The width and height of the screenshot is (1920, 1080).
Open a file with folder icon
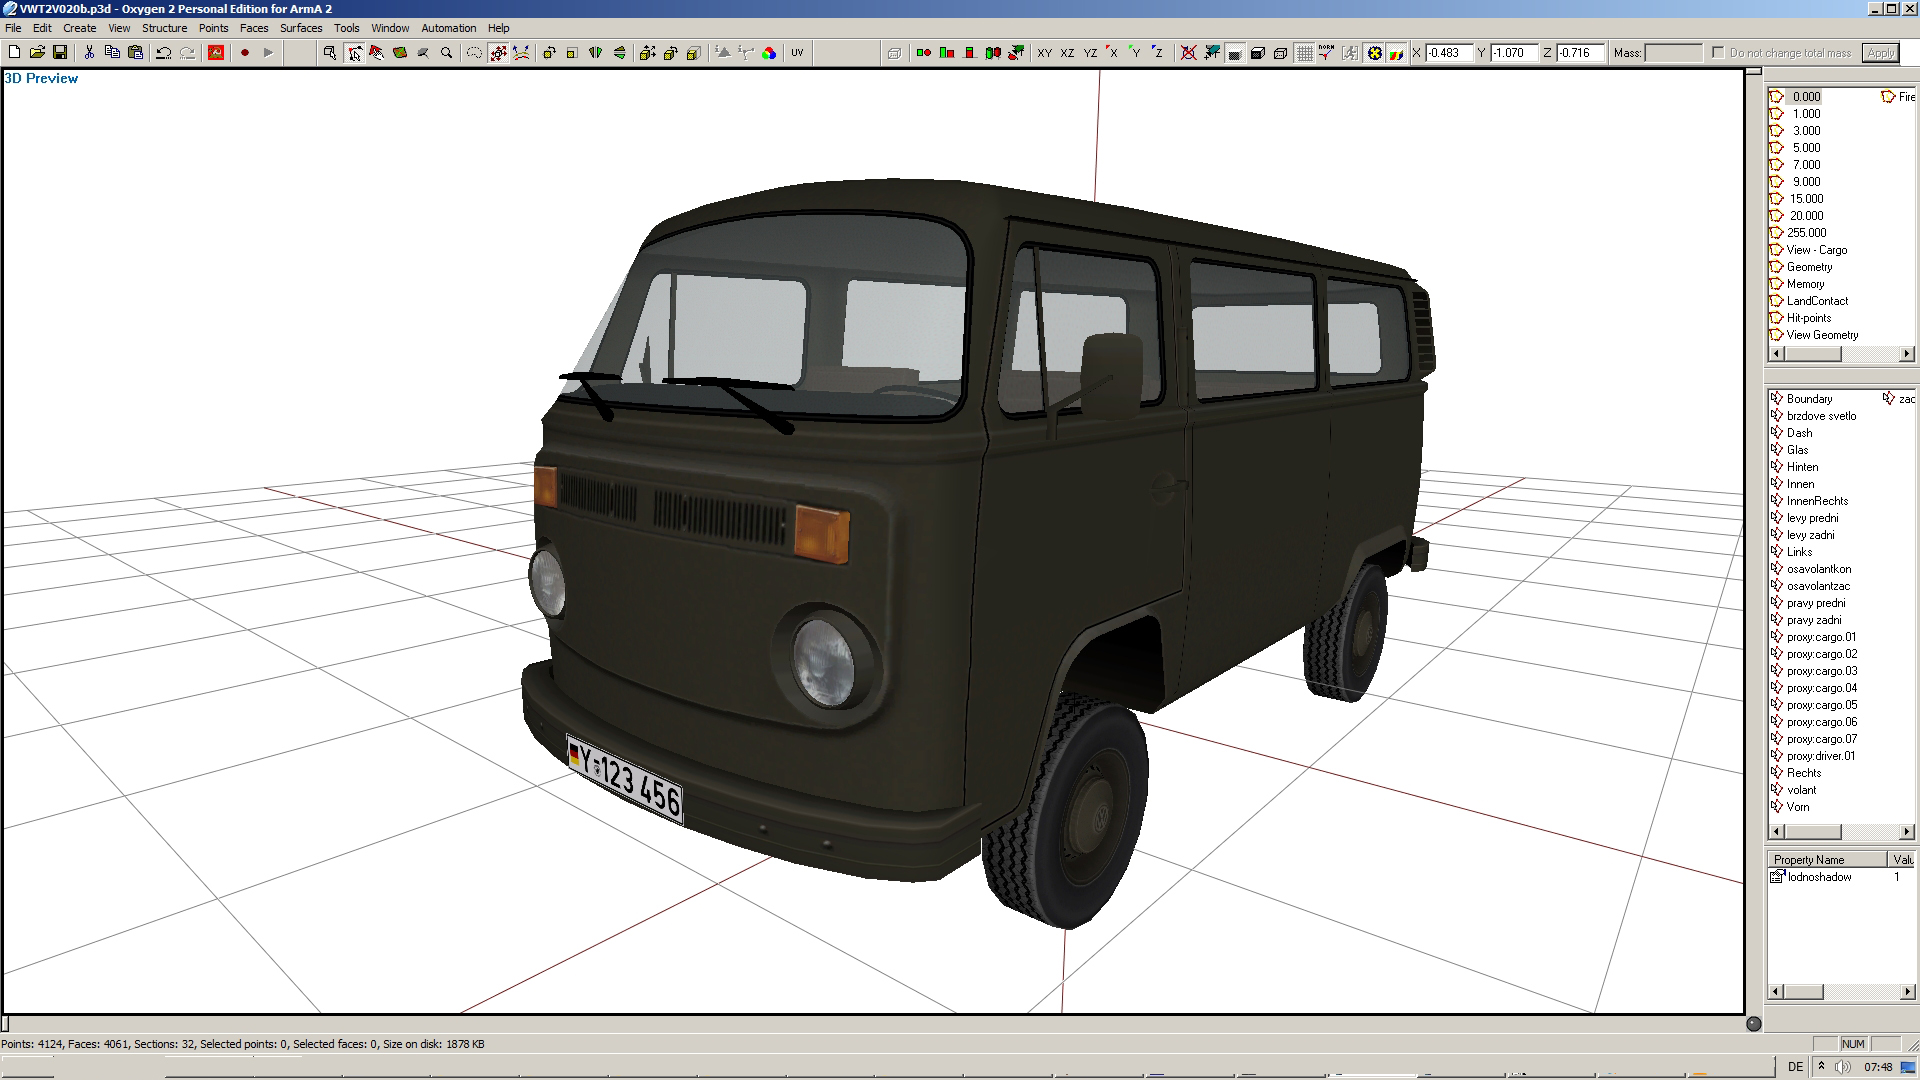click(x=37, y=53)
